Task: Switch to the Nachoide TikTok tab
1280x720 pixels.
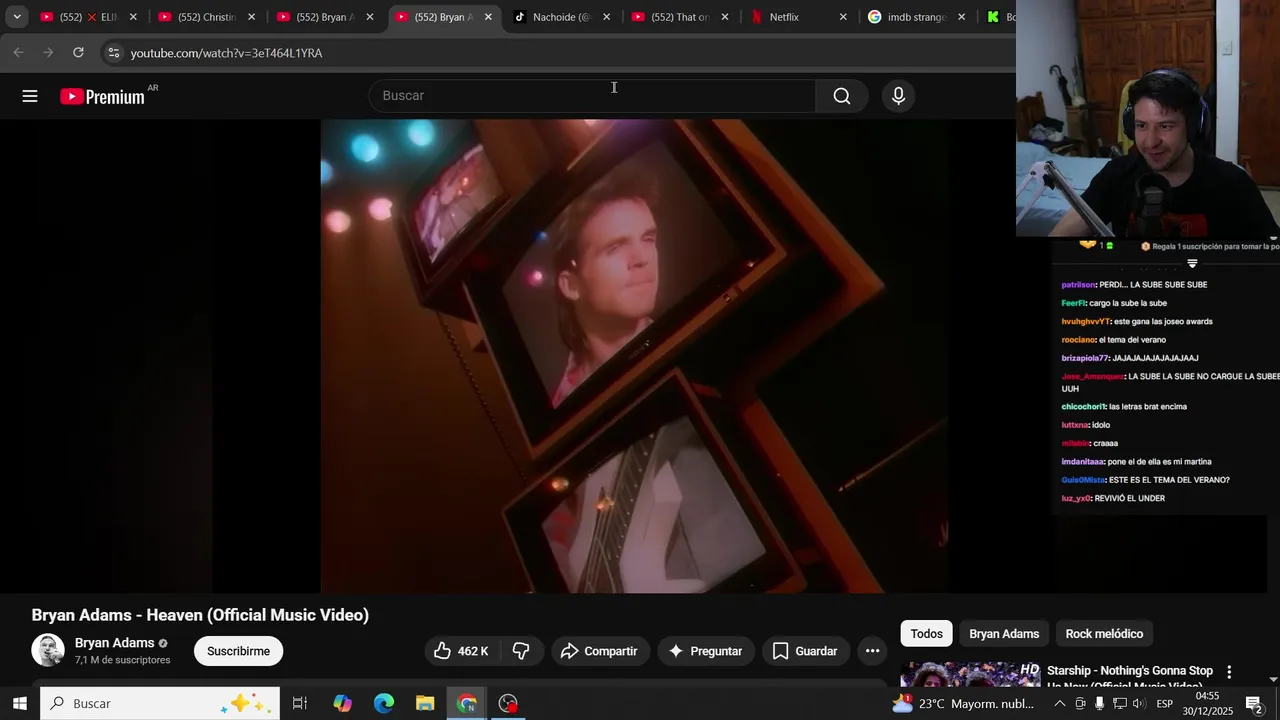Action: [561, 17]
